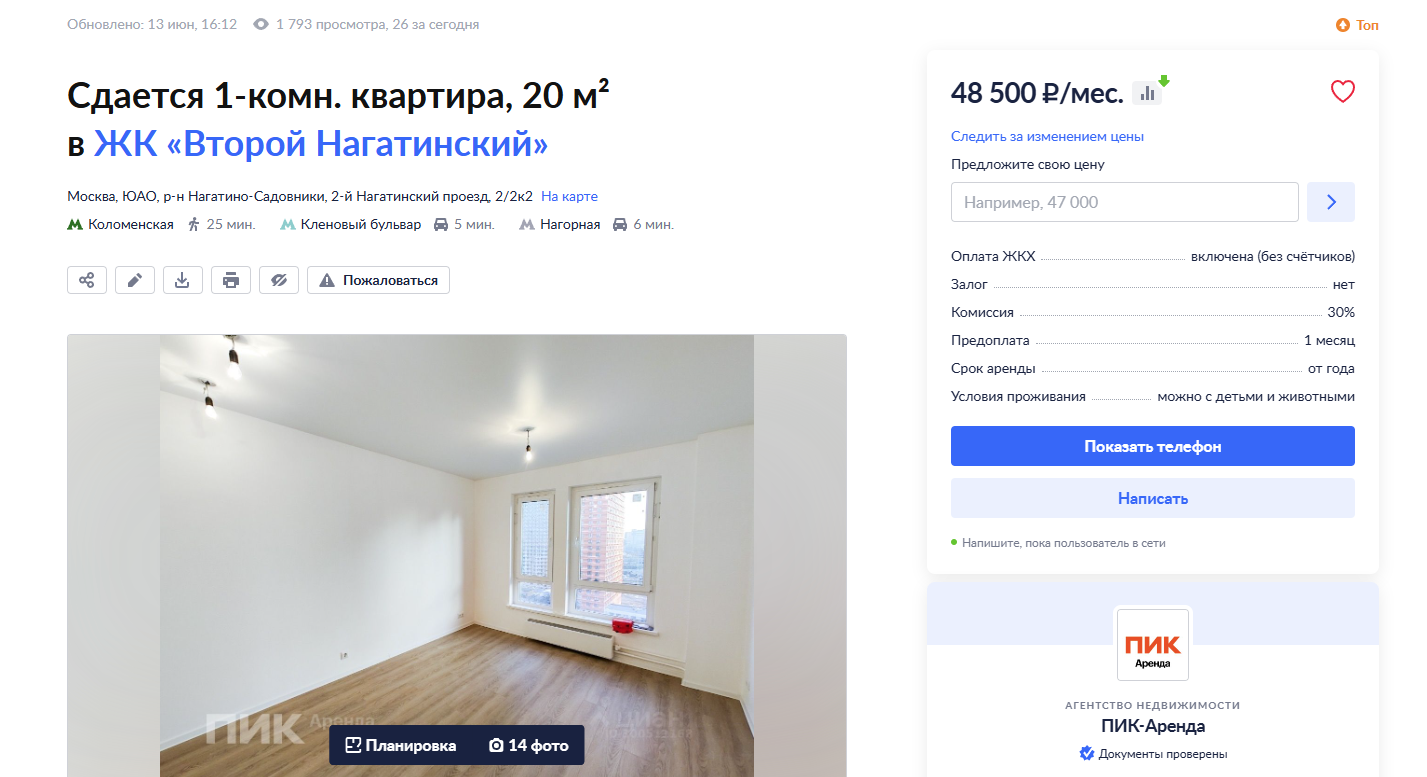
Task: Click the pencil note icon
Action: point(135,280)
